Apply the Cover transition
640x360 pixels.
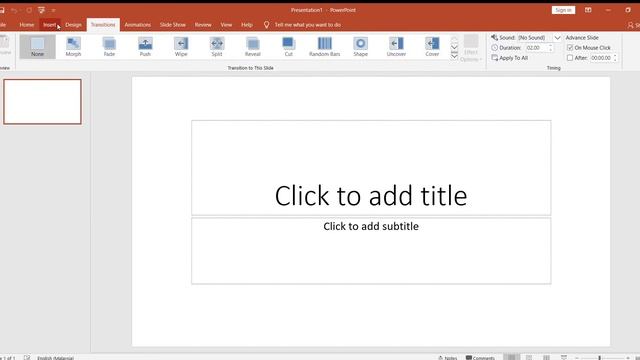(432, 47)
